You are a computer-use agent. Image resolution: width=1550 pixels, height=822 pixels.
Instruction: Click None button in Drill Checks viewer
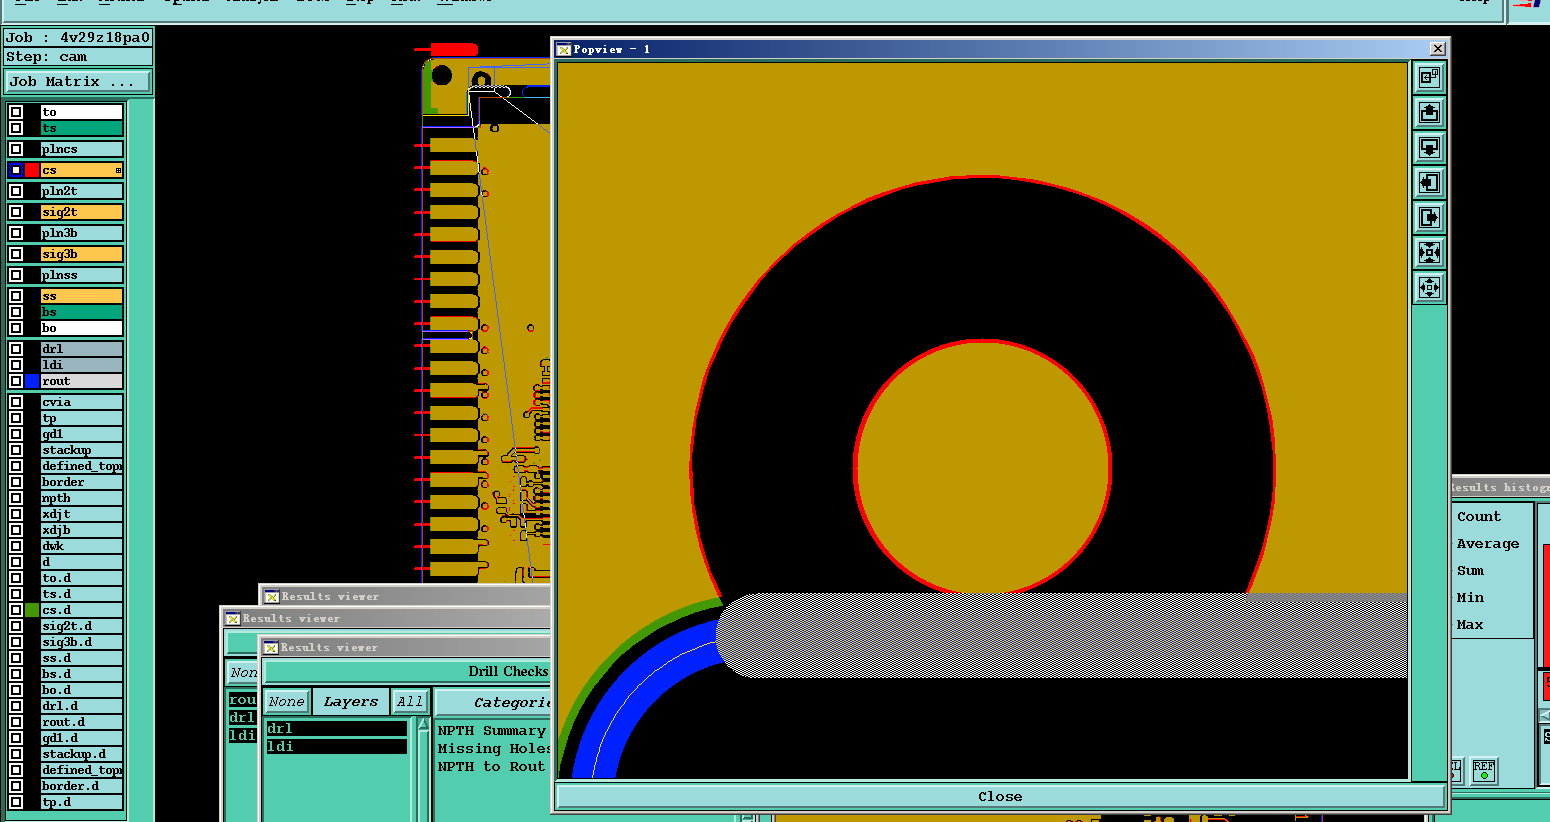[286, 702]
